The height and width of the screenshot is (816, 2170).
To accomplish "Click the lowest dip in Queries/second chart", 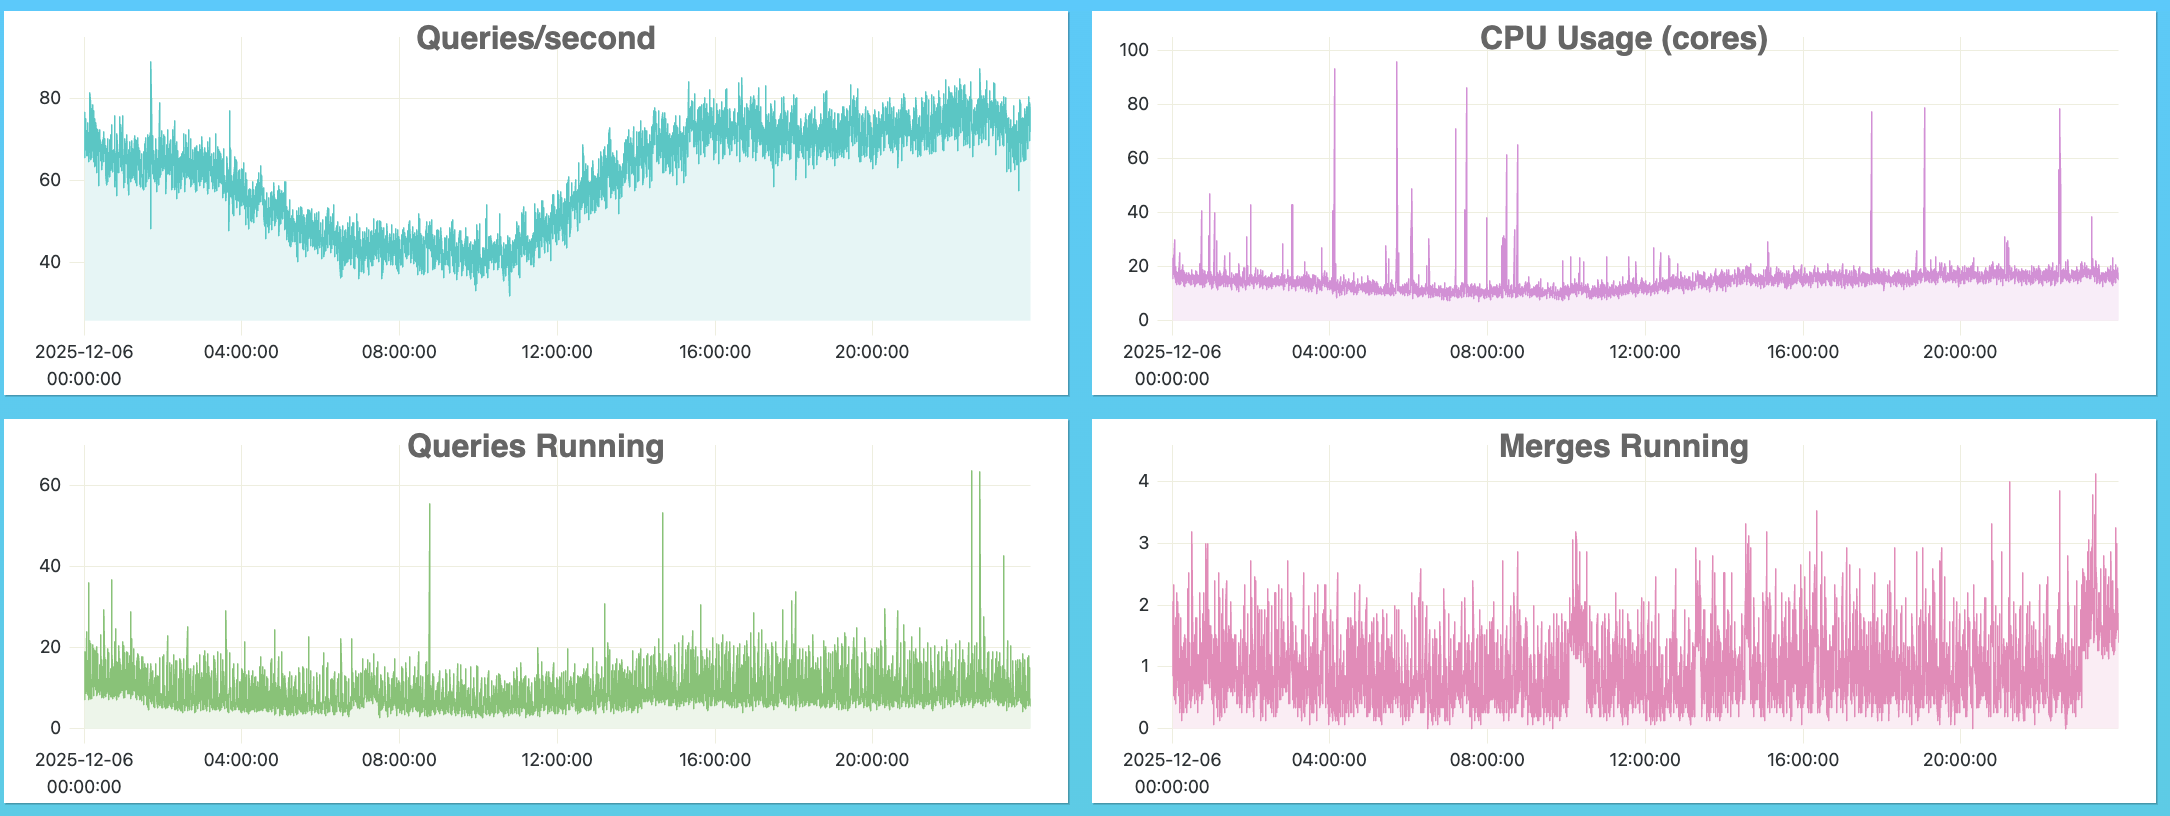I will [510, 293].
